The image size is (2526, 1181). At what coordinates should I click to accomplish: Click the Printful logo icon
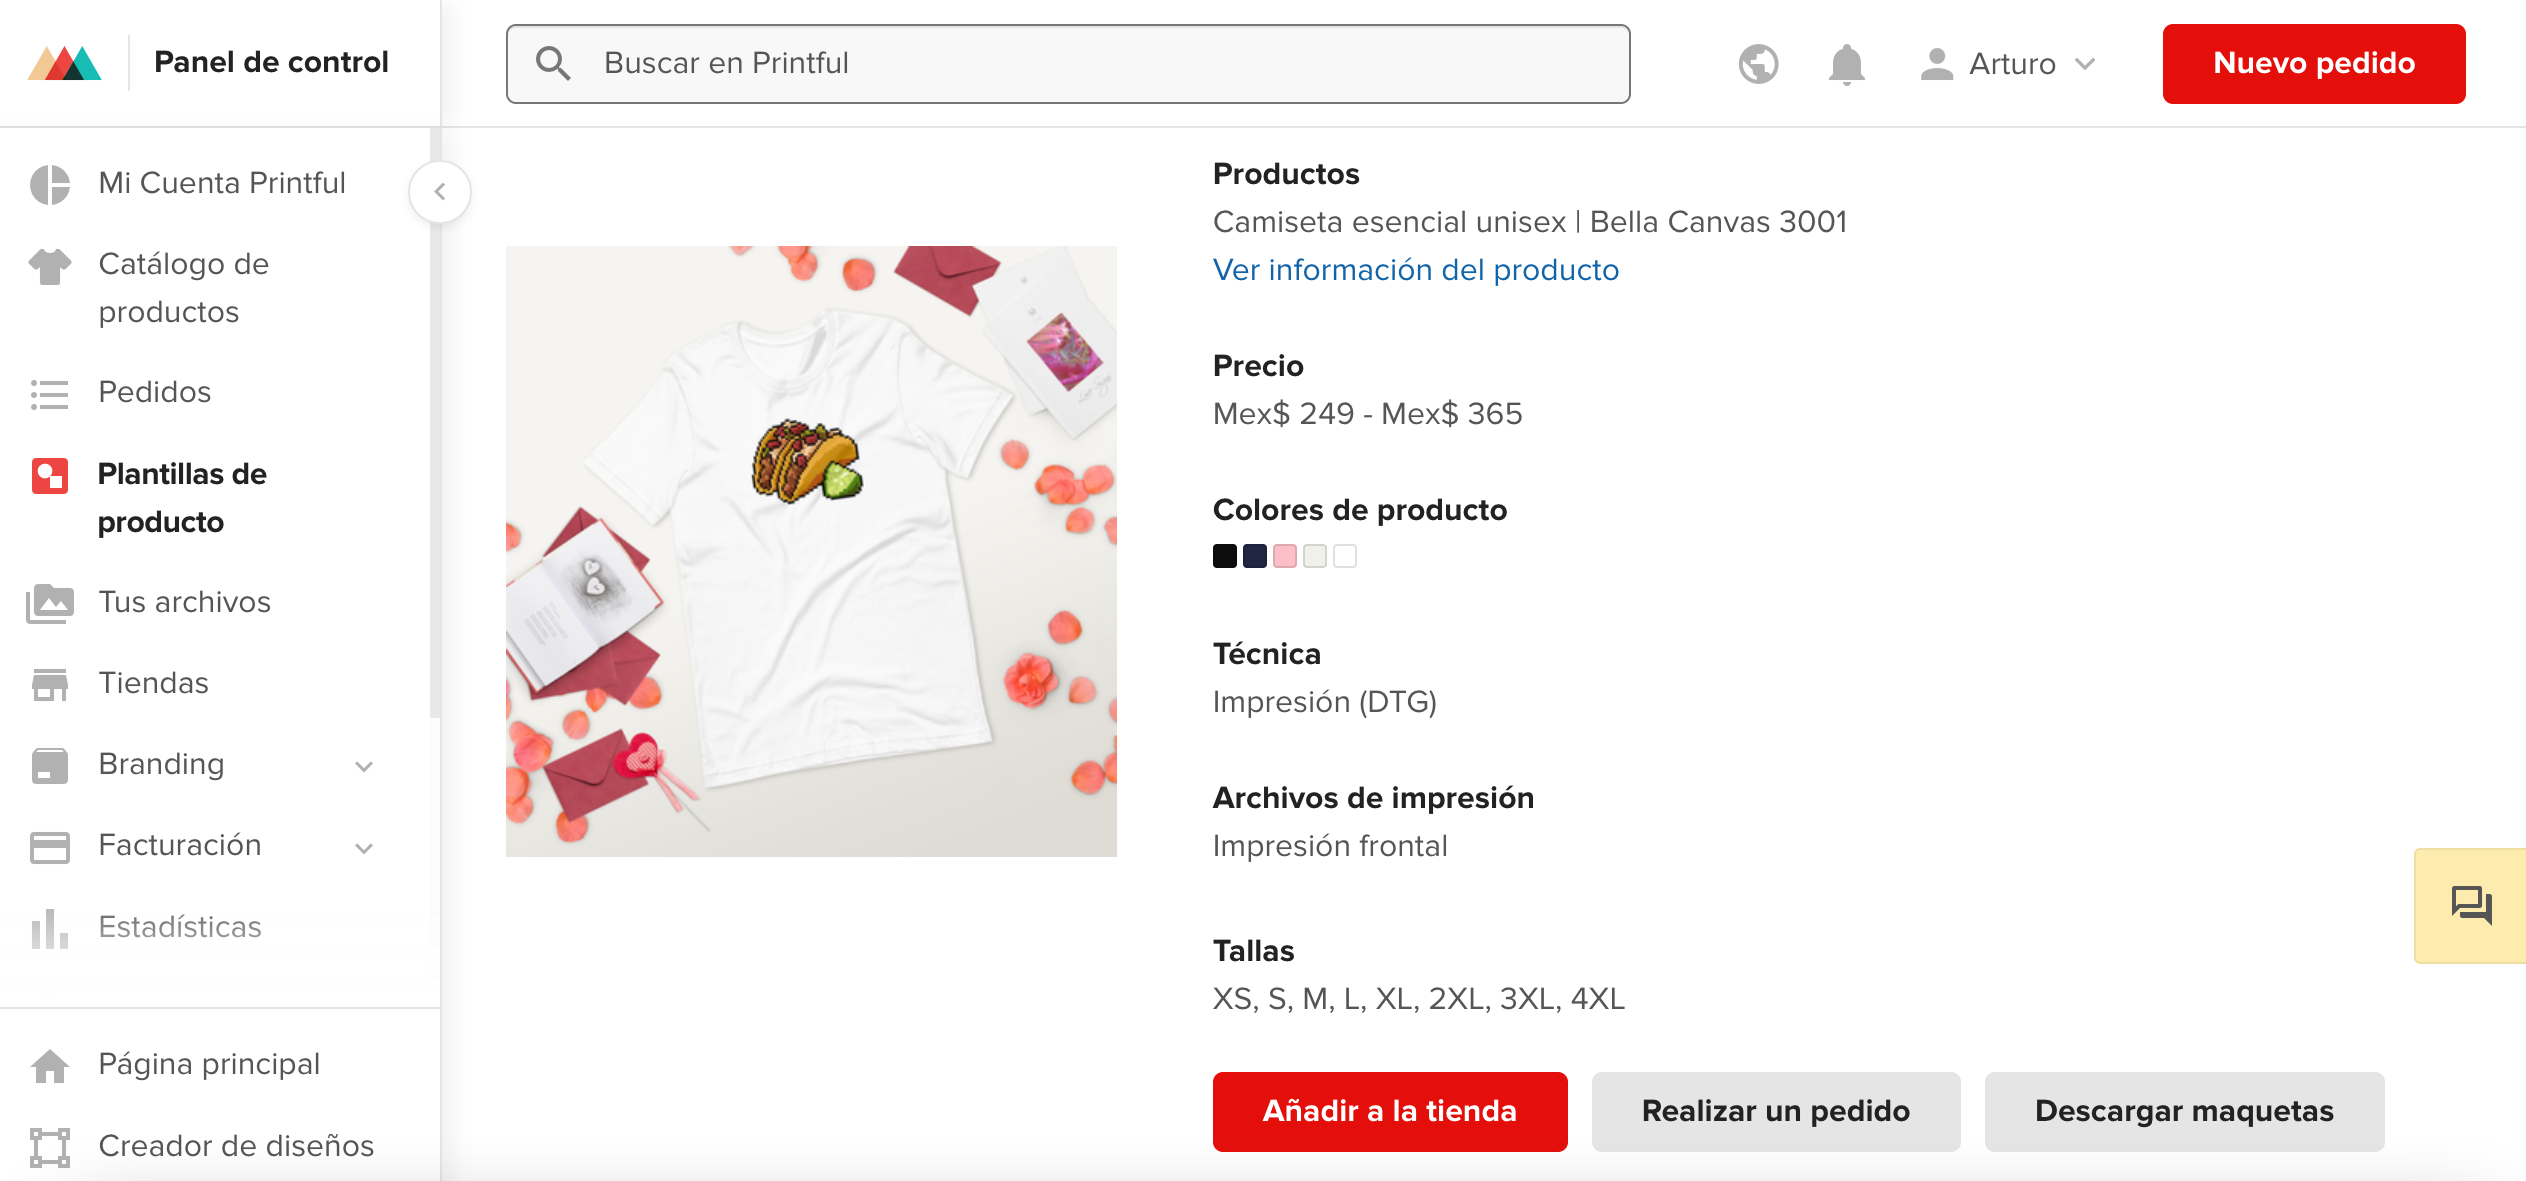(x=65, y=63)
